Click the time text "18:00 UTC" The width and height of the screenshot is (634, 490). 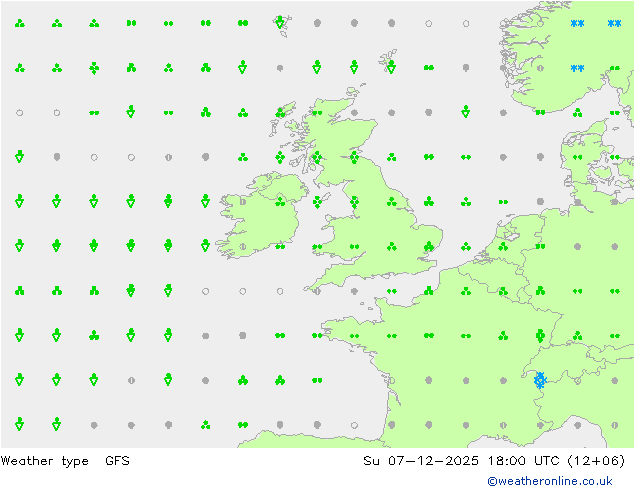[523, 461]
